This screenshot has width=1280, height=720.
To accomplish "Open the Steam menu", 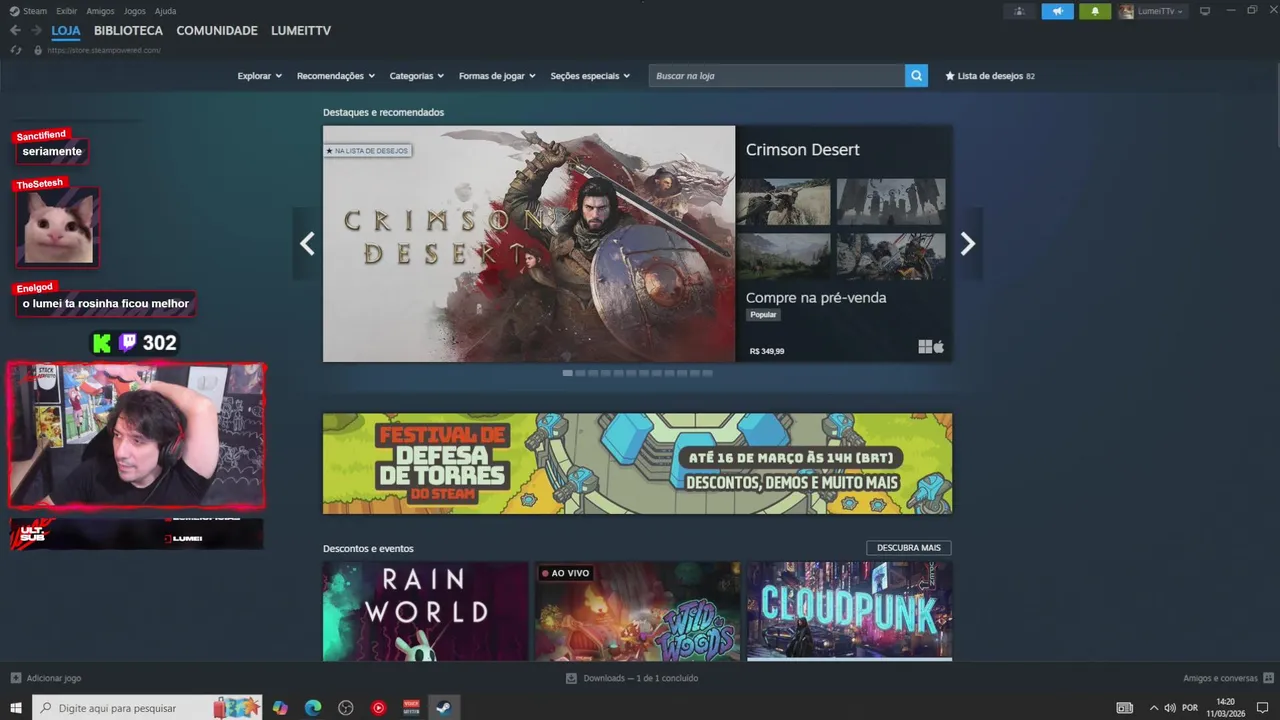I will [35, 11].
